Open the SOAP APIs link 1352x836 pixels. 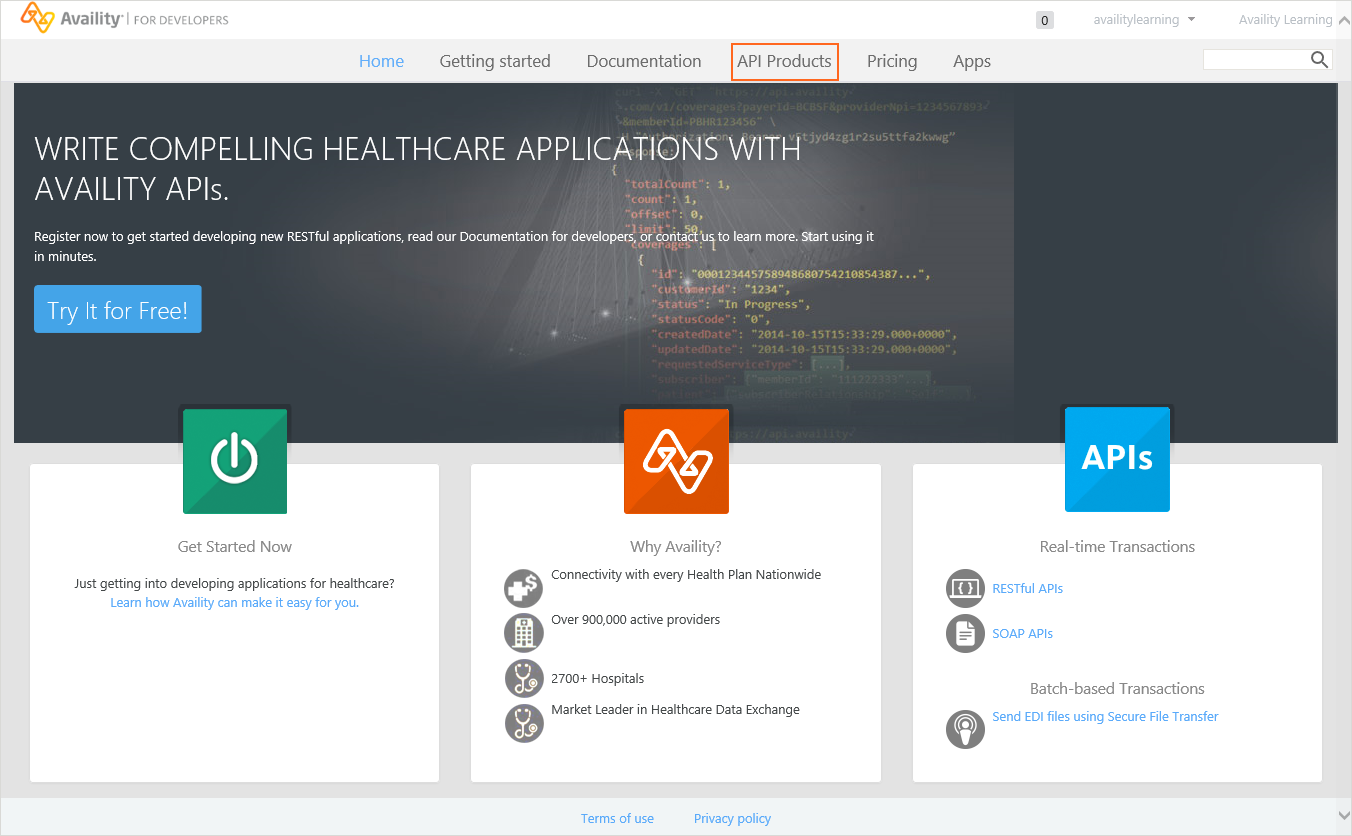point(1022,633)
